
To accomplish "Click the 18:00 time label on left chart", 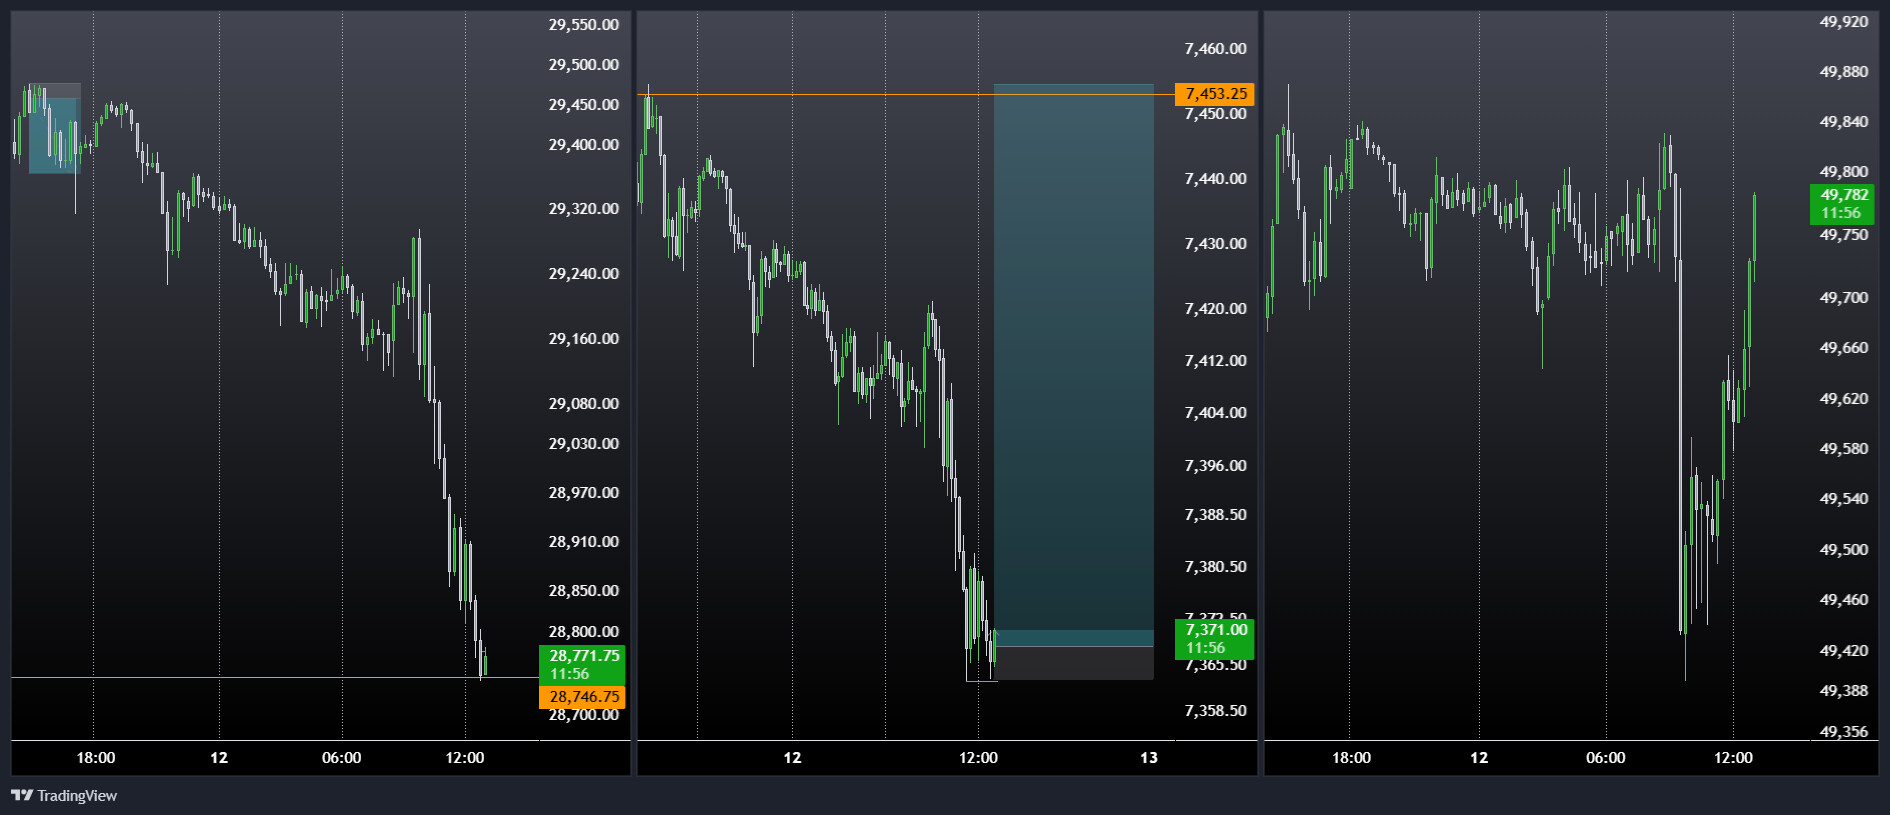I will point(96,757).
